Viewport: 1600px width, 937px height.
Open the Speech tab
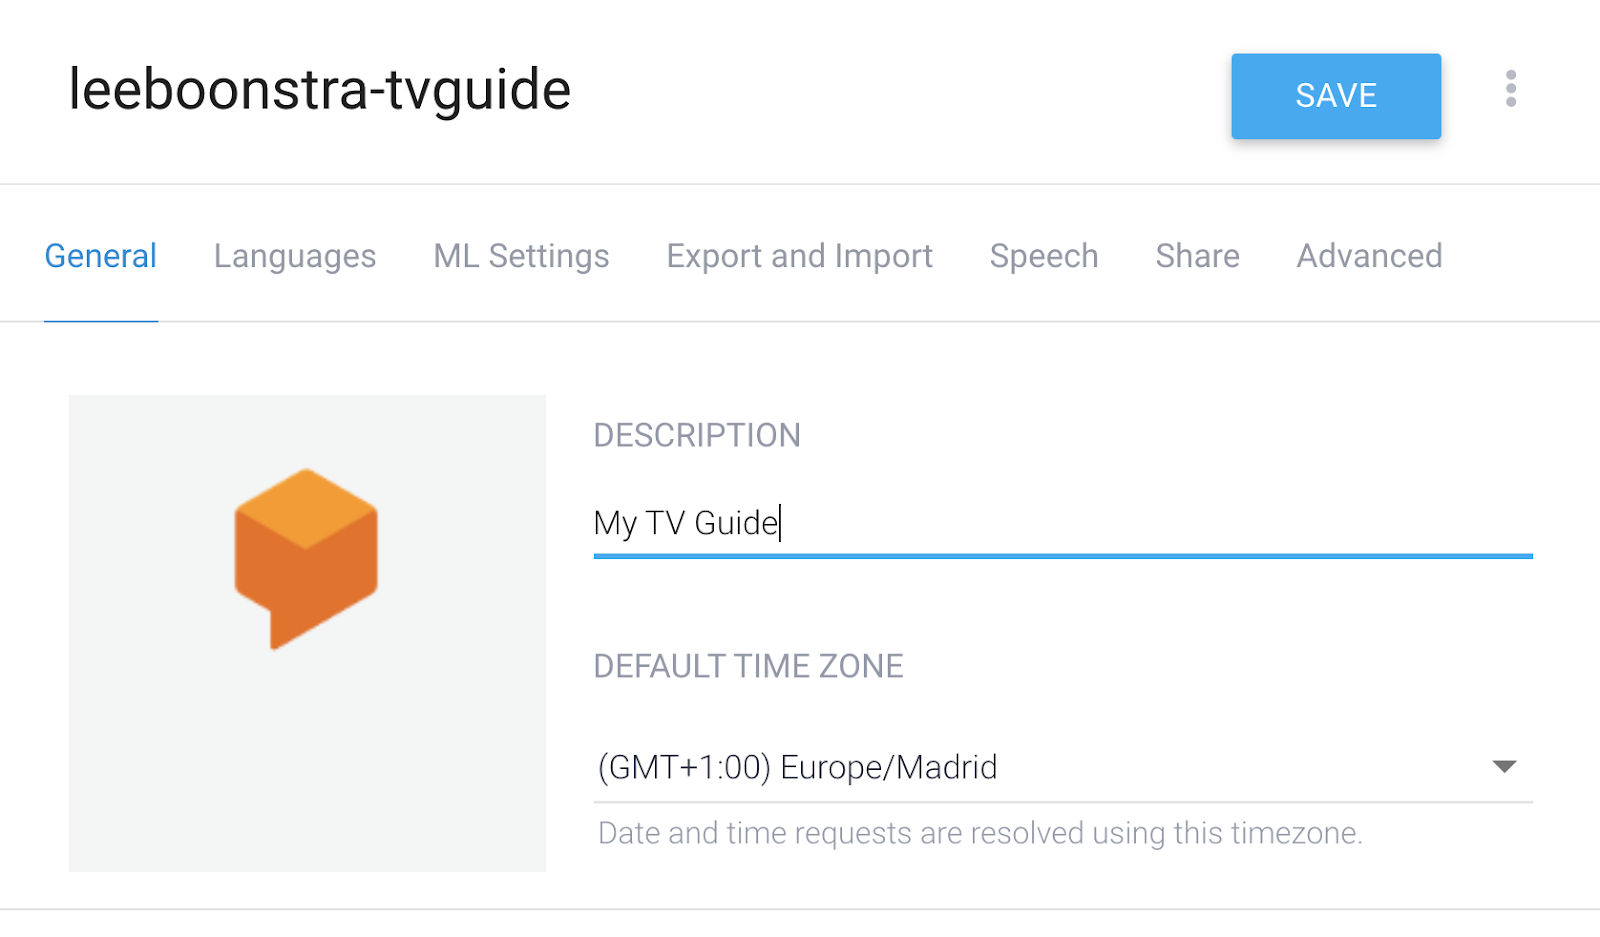point(1044,256)
